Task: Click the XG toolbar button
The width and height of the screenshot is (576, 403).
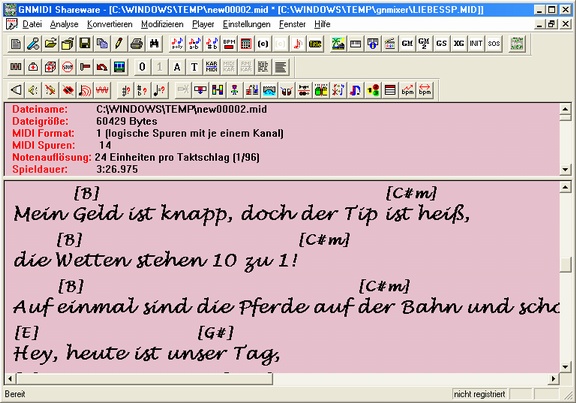Action: click(458, 44)
